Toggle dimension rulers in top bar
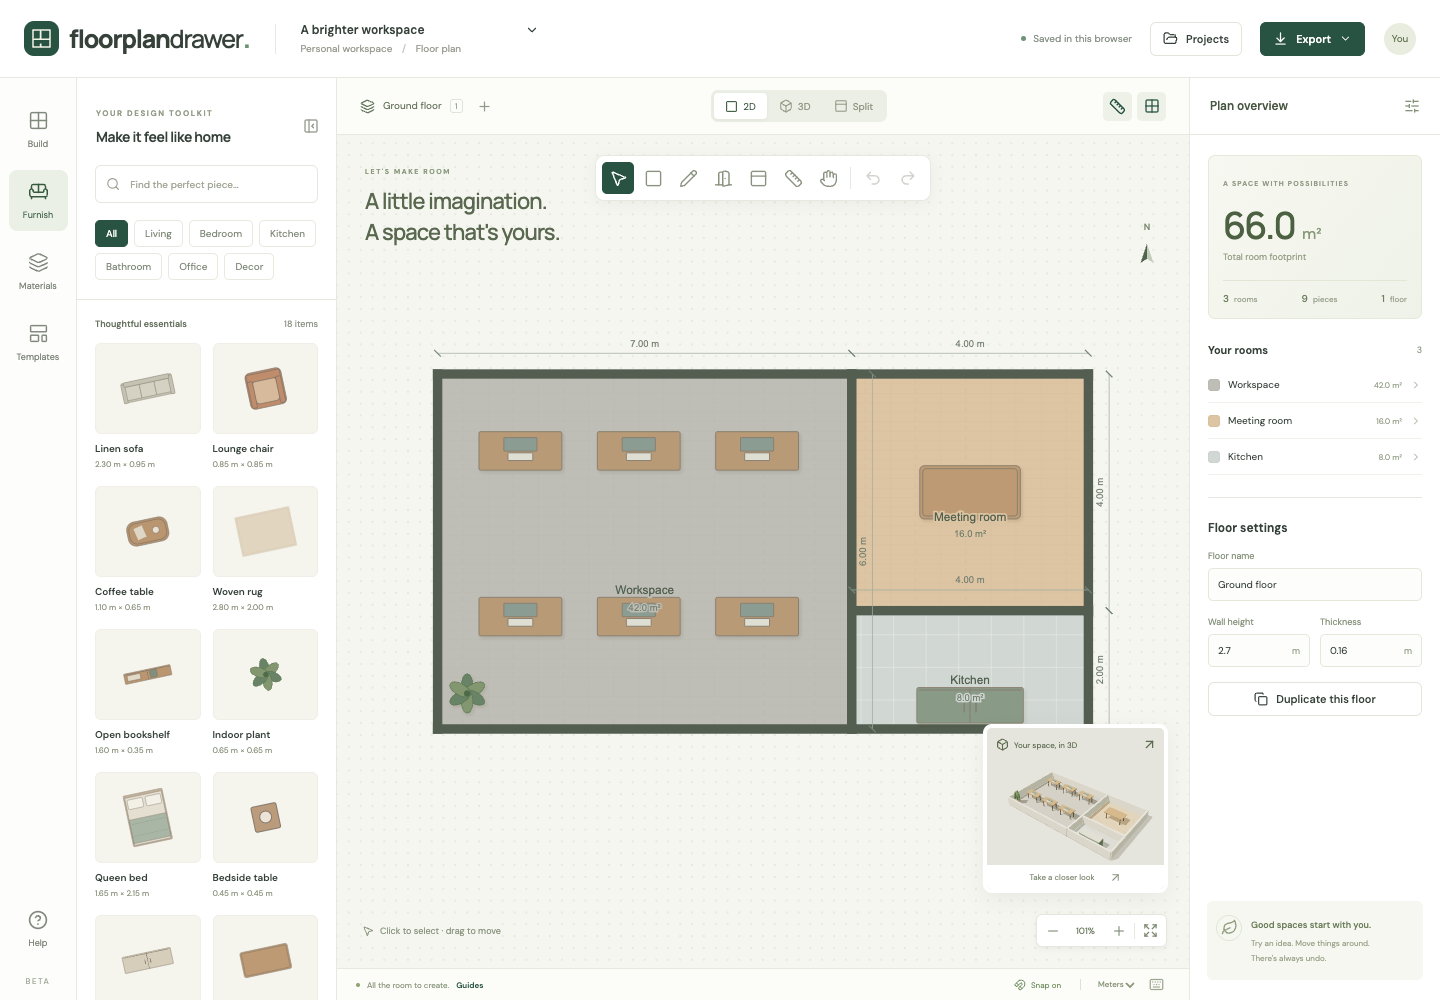 point(1118,106)
